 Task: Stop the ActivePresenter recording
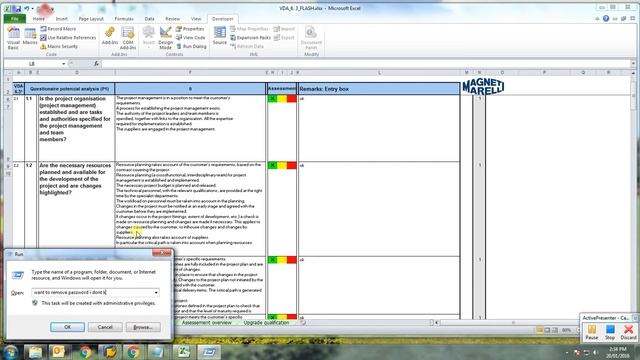(x=610, y=331)
